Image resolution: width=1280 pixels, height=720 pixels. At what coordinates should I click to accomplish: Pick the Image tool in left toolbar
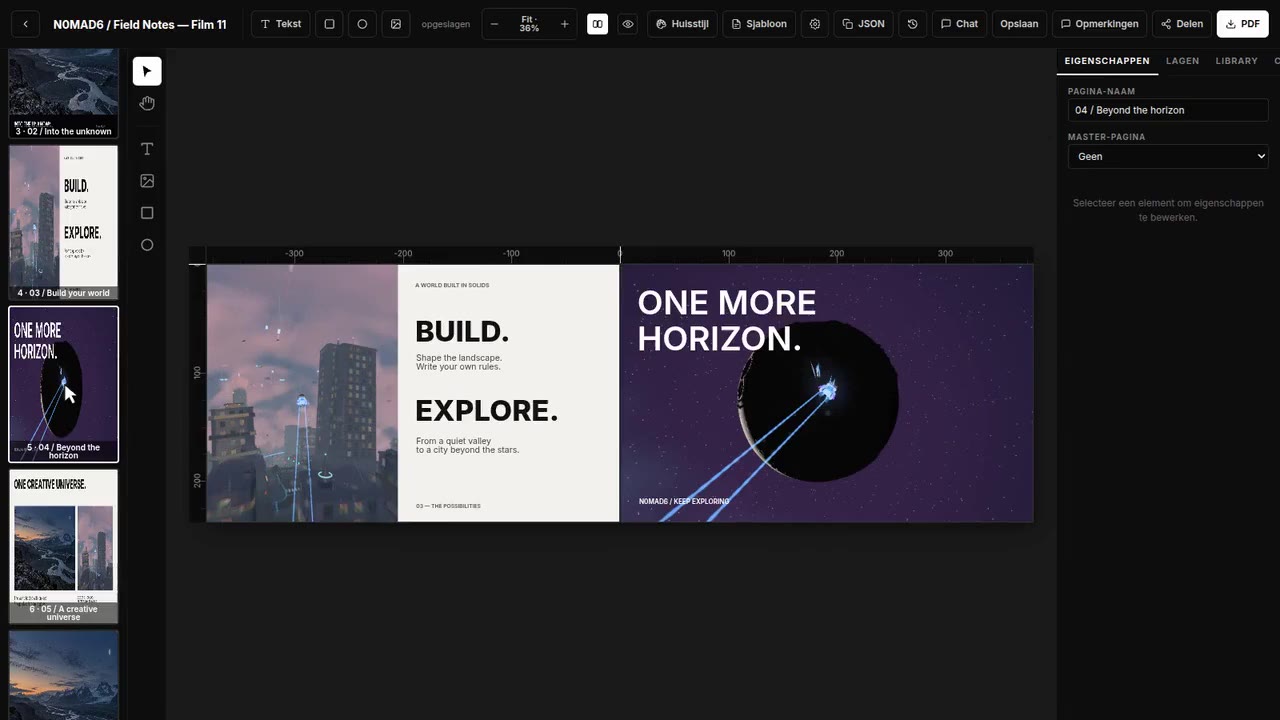[x=147, y=181]
